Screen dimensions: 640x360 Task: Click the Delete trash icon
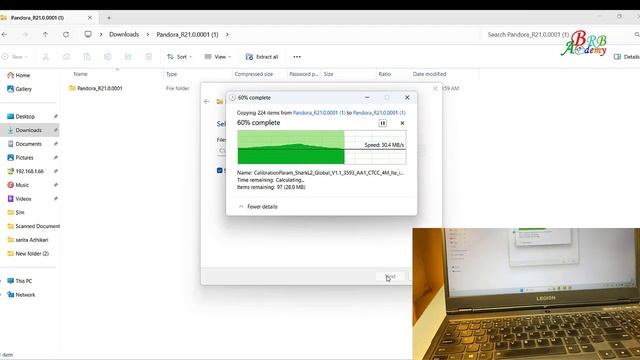tap(149, 57)
